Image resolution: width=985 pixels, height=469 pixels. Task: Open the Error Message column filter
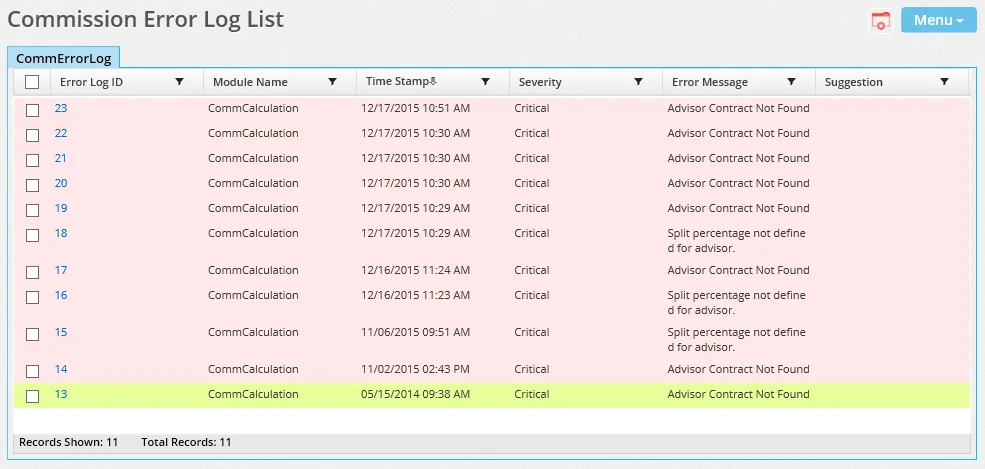(x=792, y=82)
